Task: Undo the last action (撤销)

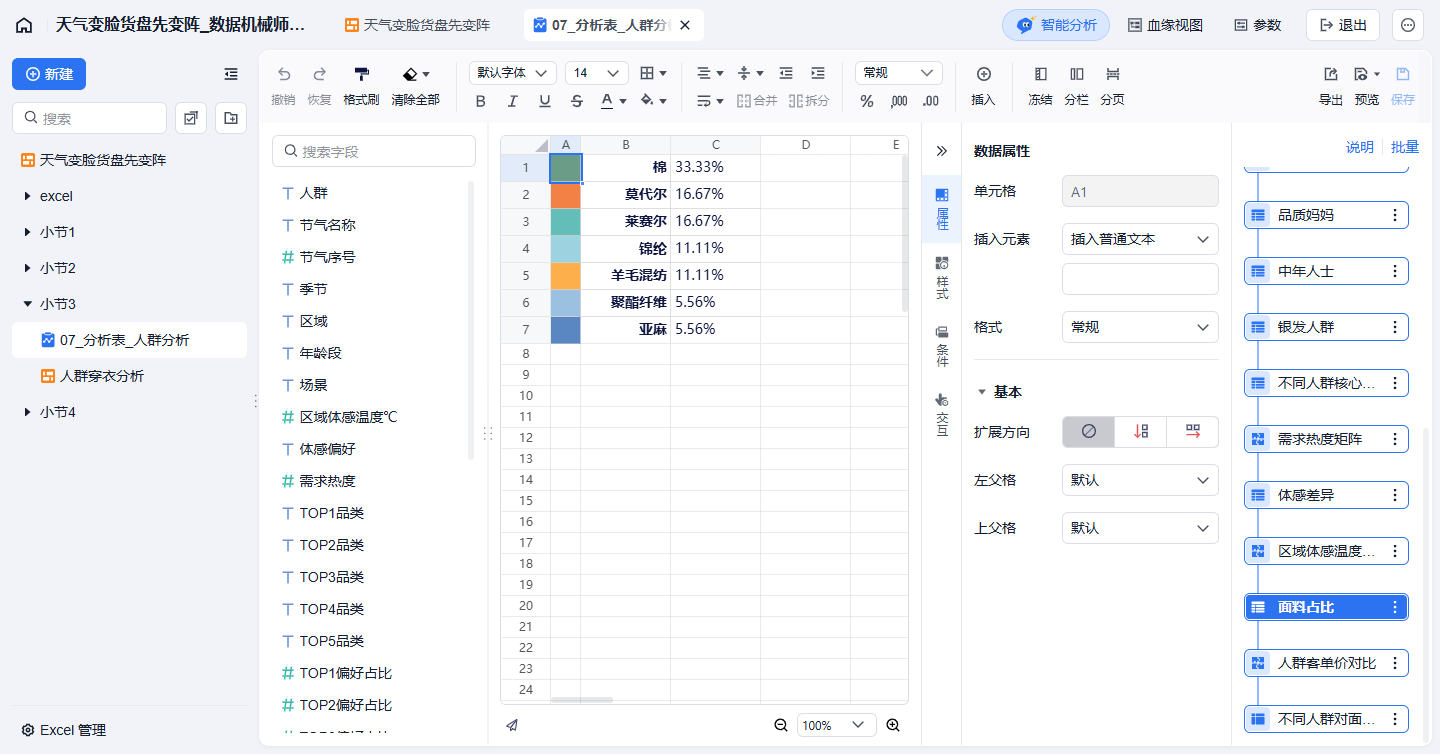Action: tap(283, 85)
